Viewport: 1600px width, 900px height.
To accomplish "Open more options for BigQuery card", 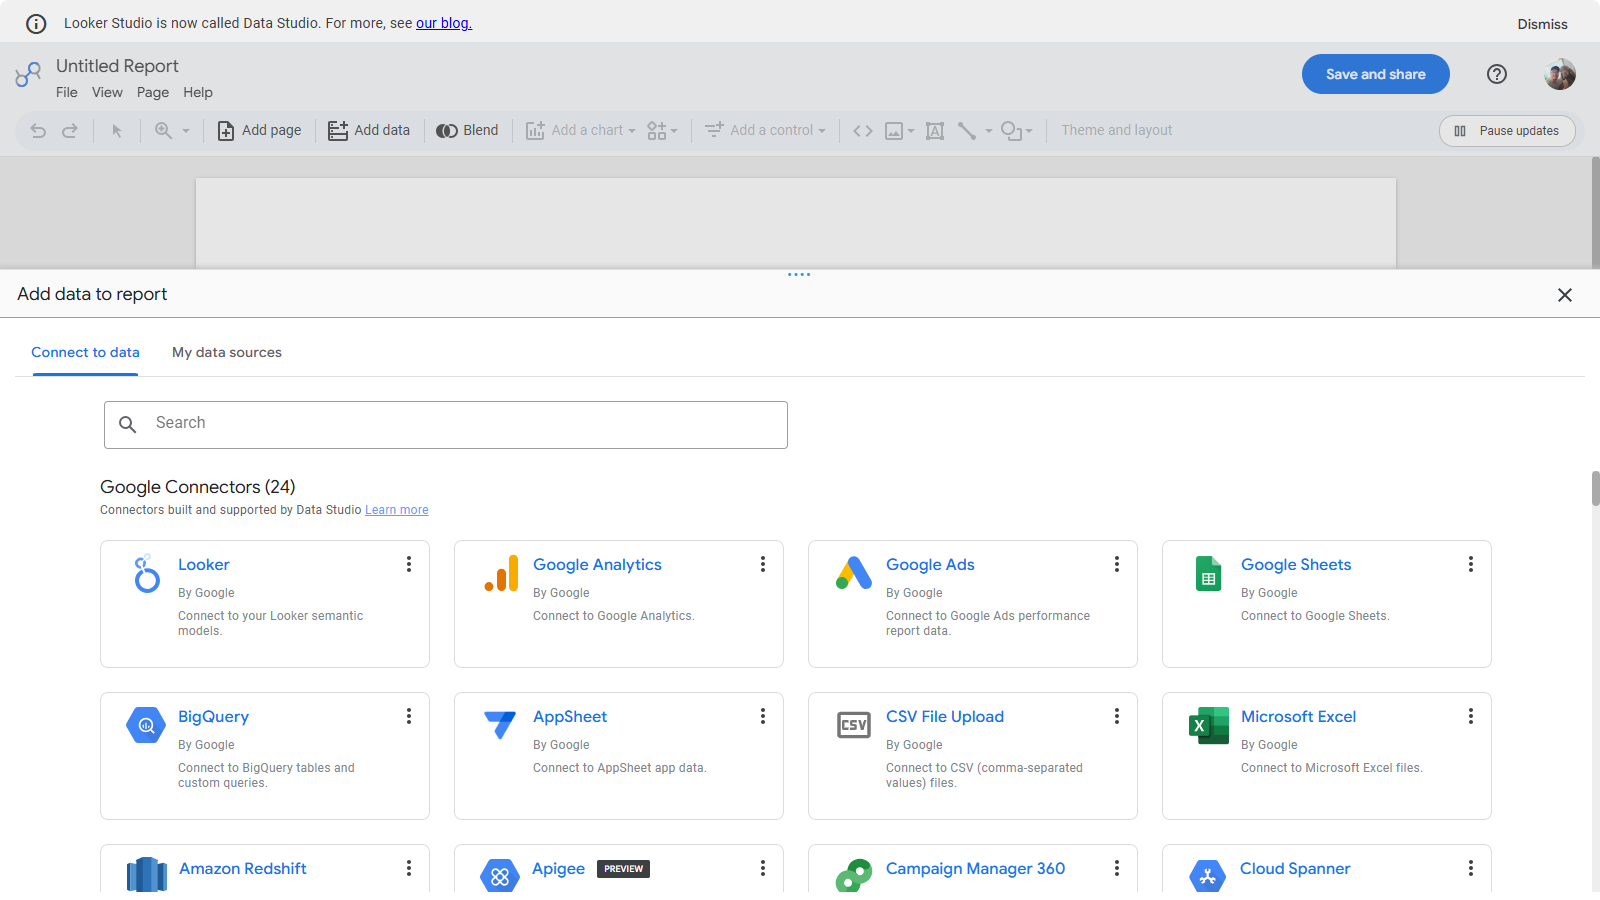I will point(409,716).
